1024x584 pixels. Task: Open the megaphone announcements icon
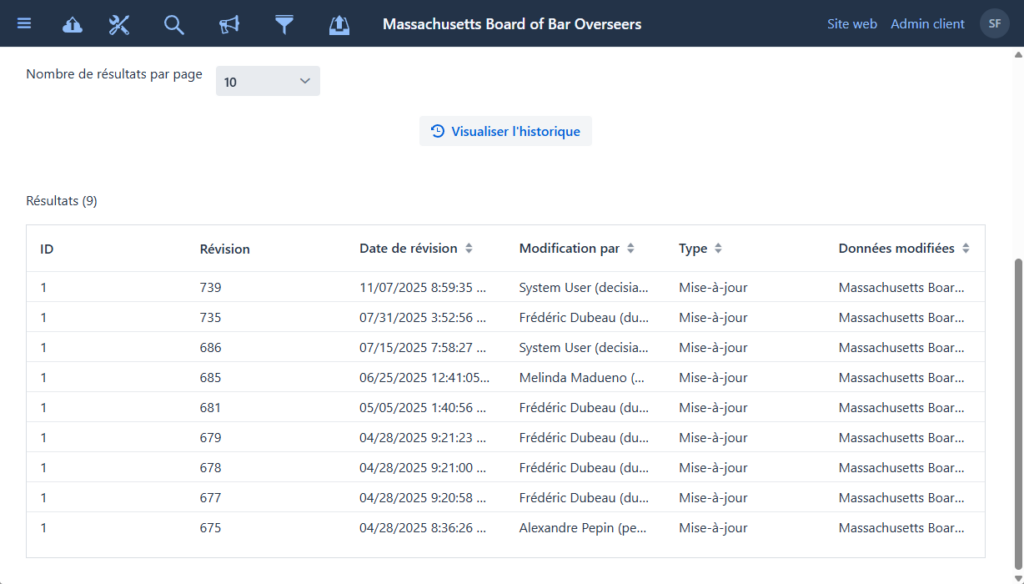click(x=229, y=25)
